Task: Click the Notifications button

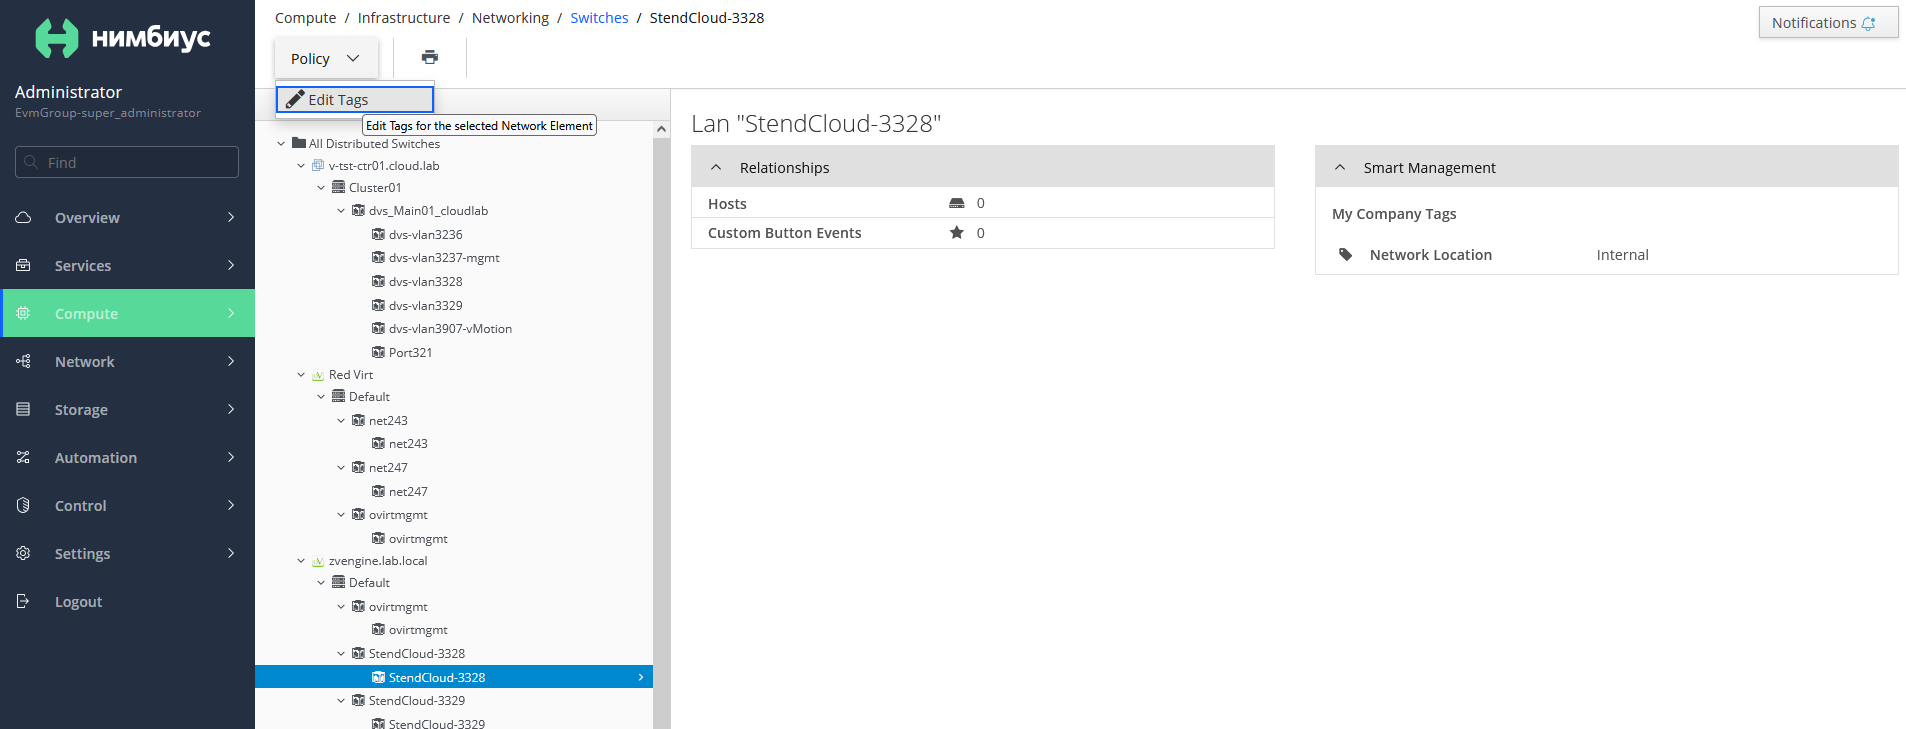Action: [1828, 22]
